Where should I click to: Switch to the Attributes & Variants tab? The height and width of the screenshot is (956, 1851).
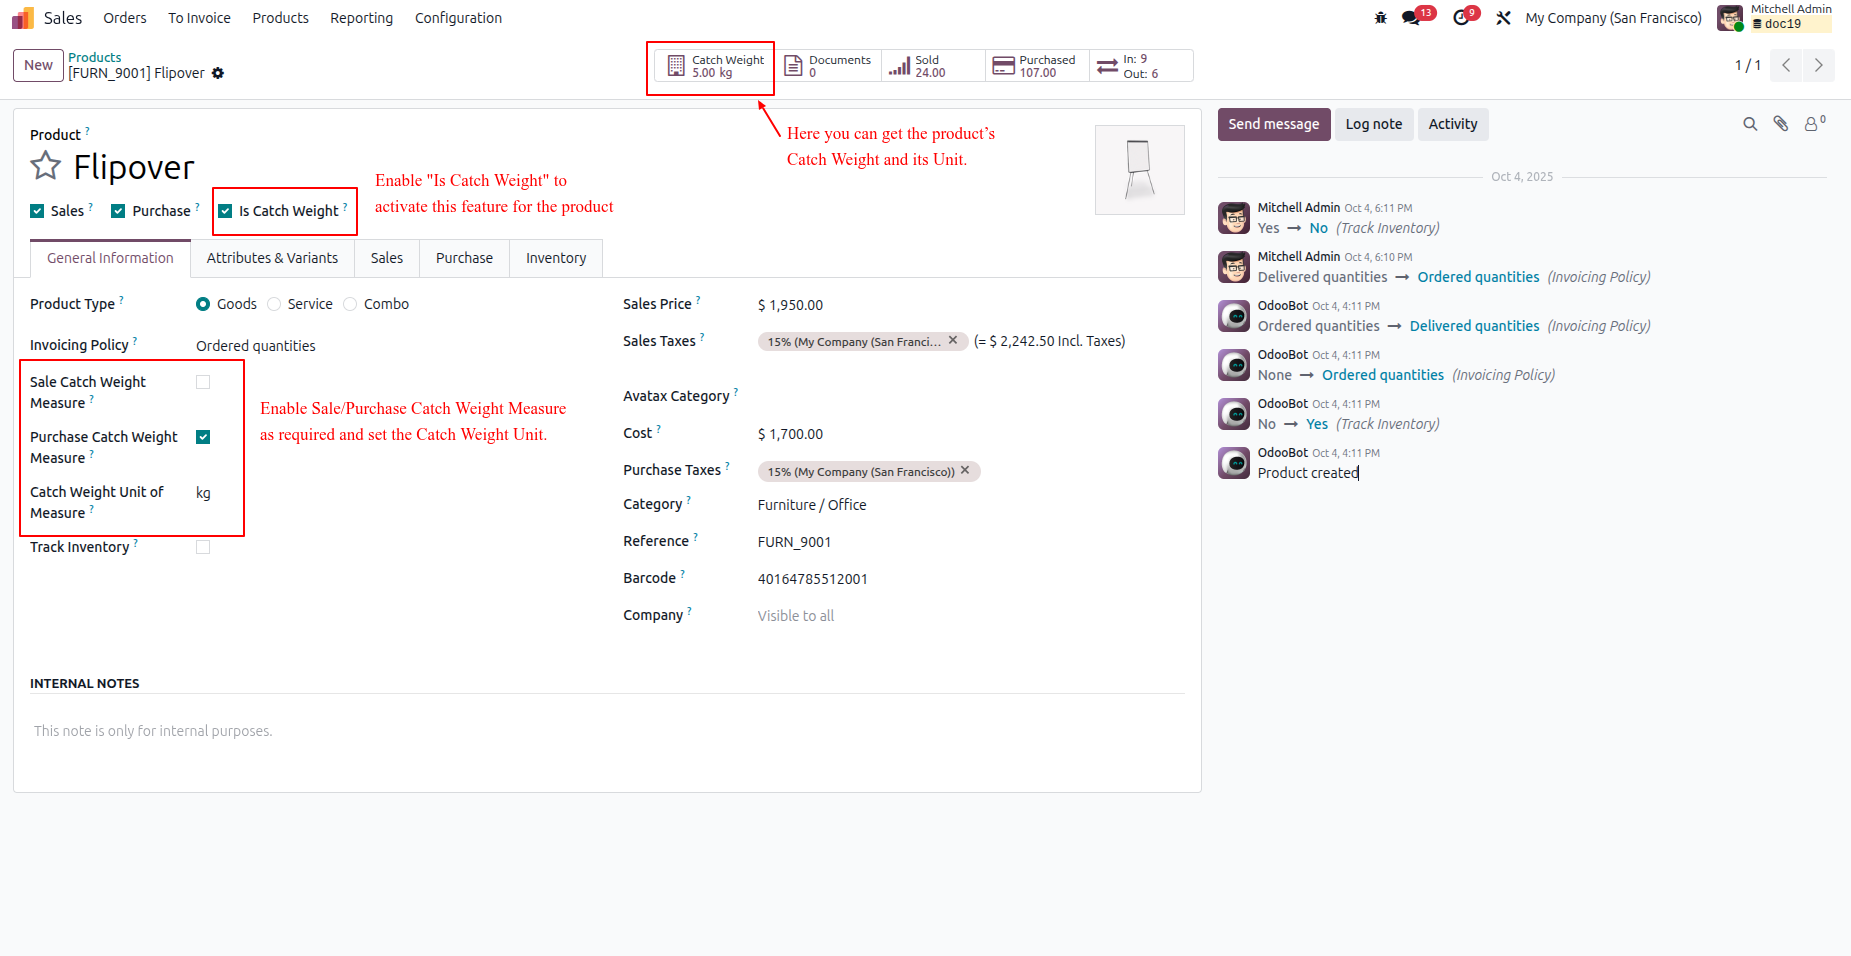(x=272, y=258)
